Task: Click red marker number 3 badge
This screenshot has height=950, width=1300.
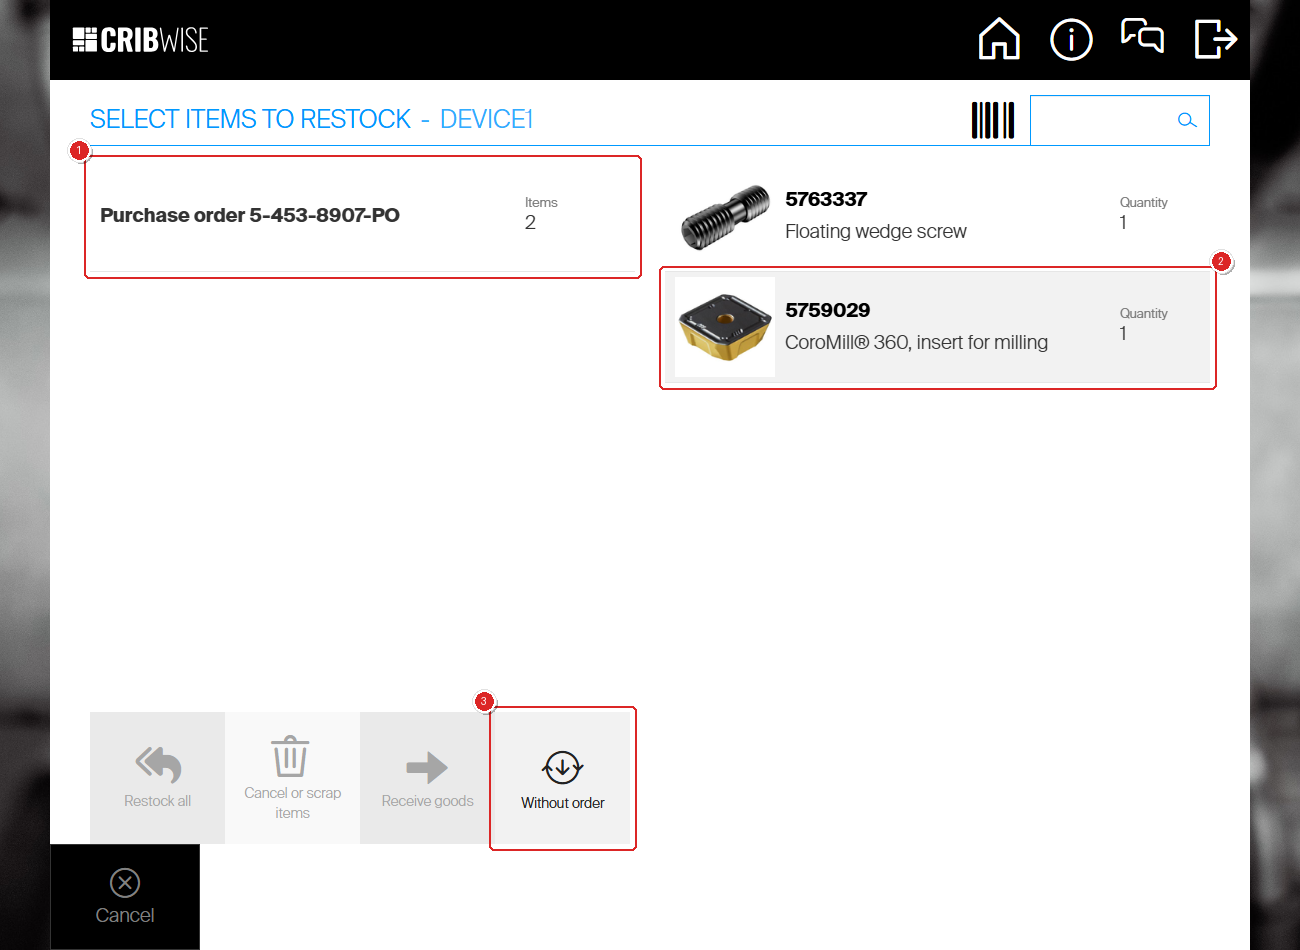Action: (484, 702)
